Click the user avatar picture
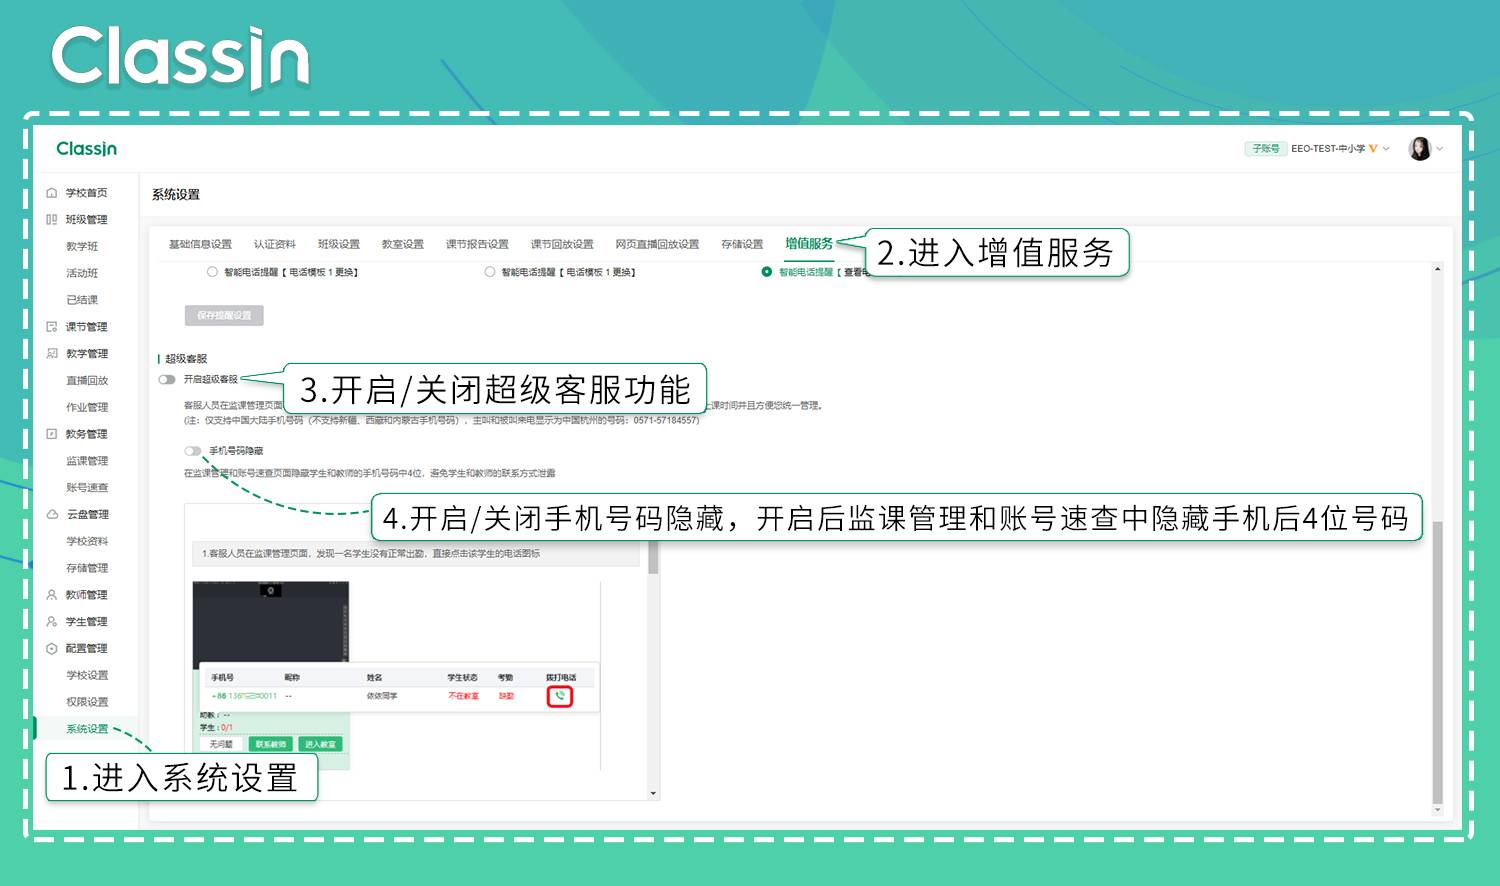Image resolution: width=1500 pixels, height=886 pixels. [x=1419, y=149]
